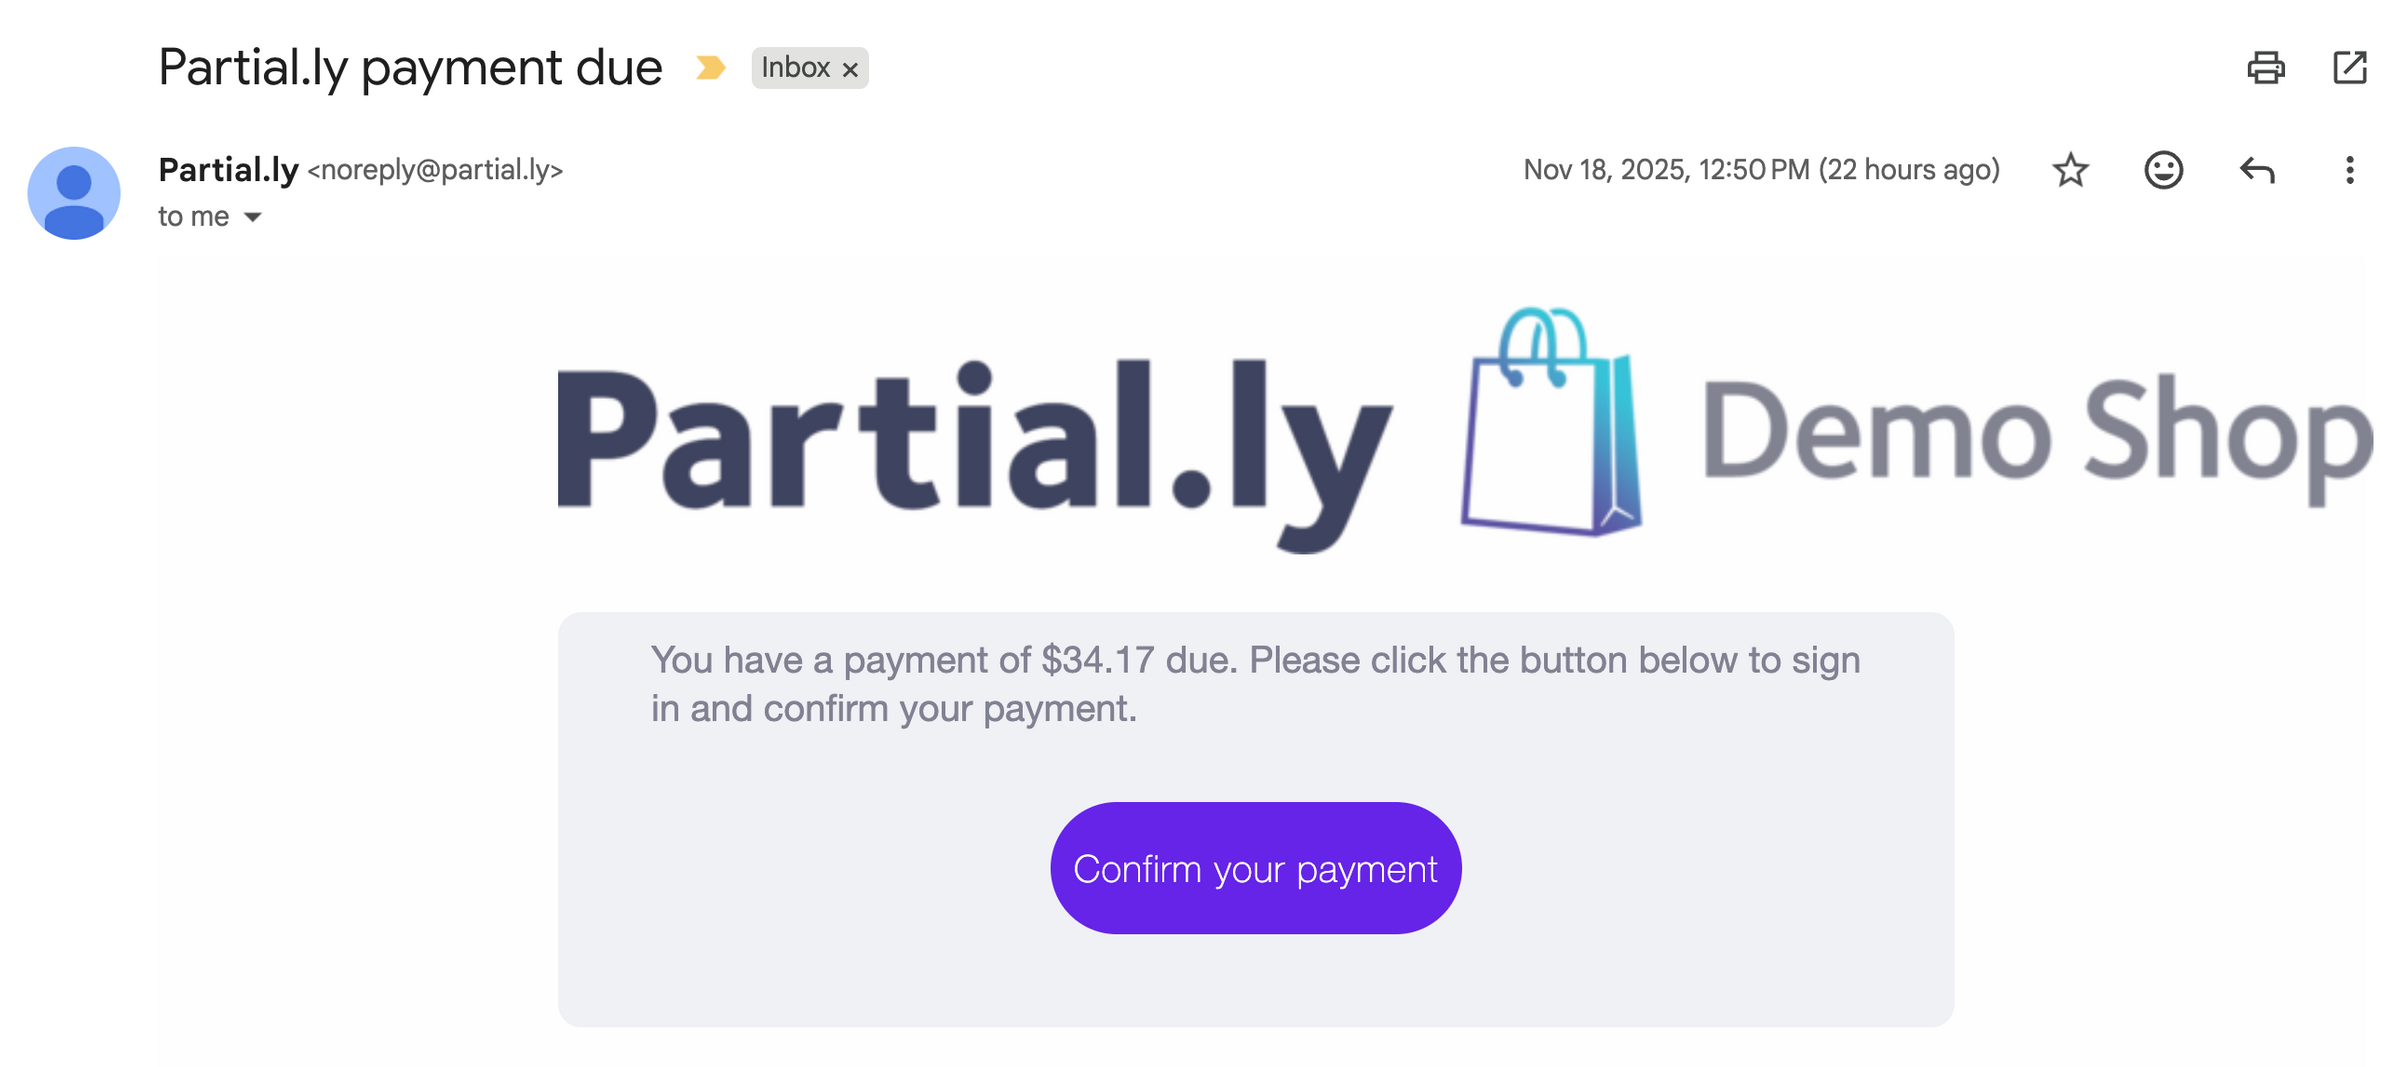This screenshot has height=1067, width=2400.
Task: Click the Partial.ly sender name
Action: point(228,170)
